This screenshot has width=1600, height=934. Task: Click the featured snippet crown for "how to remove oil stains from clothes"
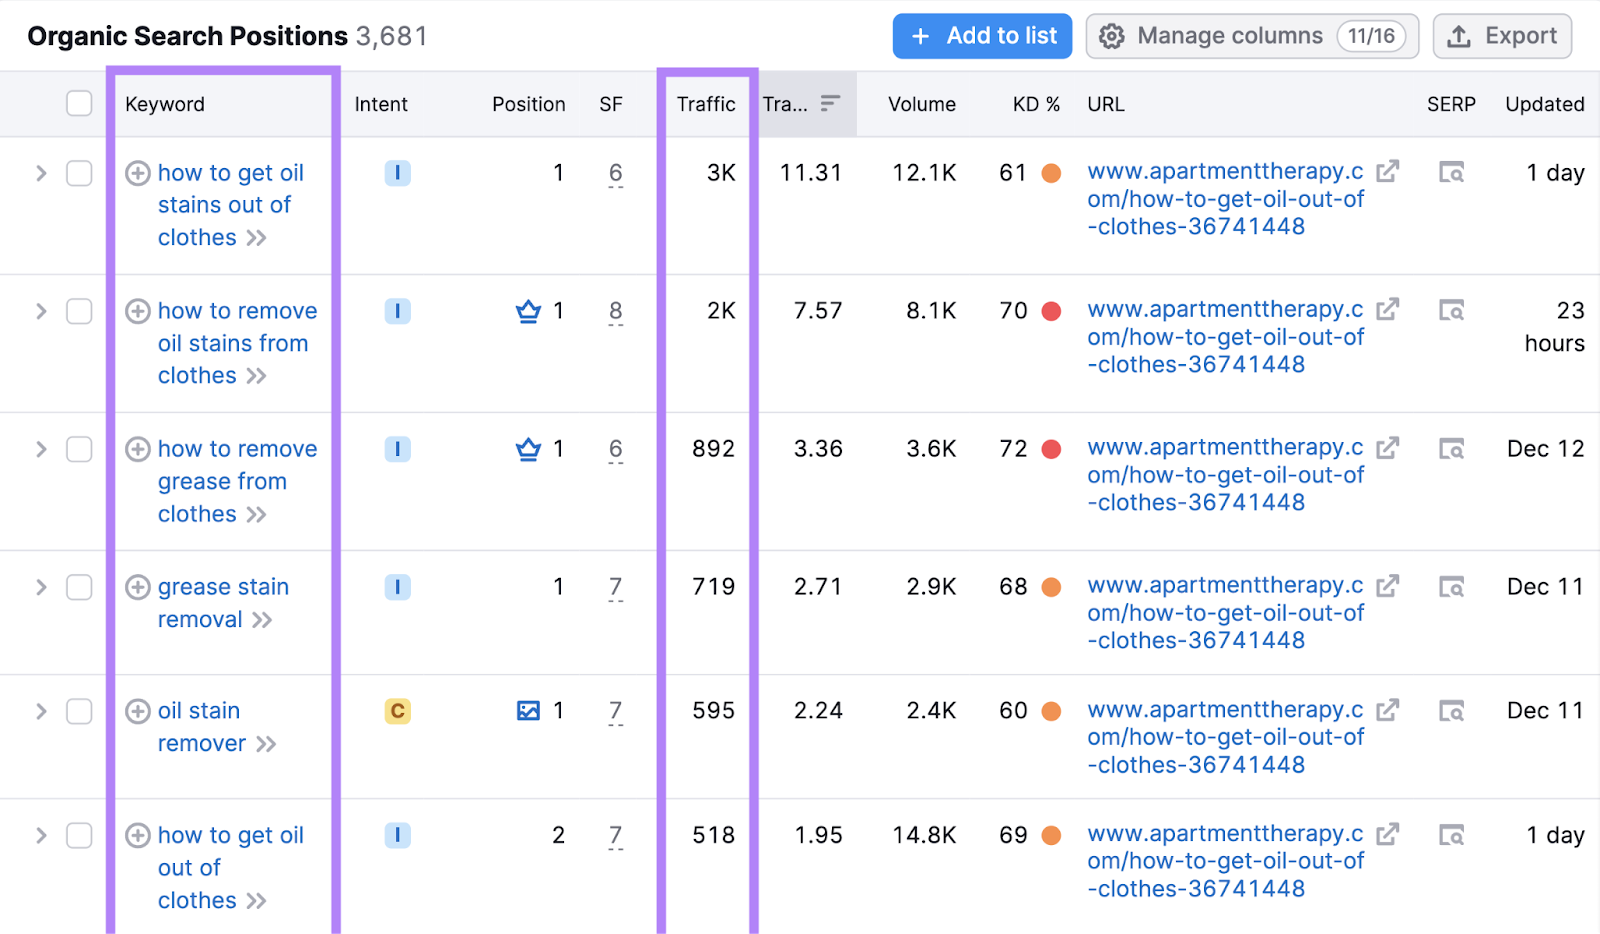coord(527,311)
